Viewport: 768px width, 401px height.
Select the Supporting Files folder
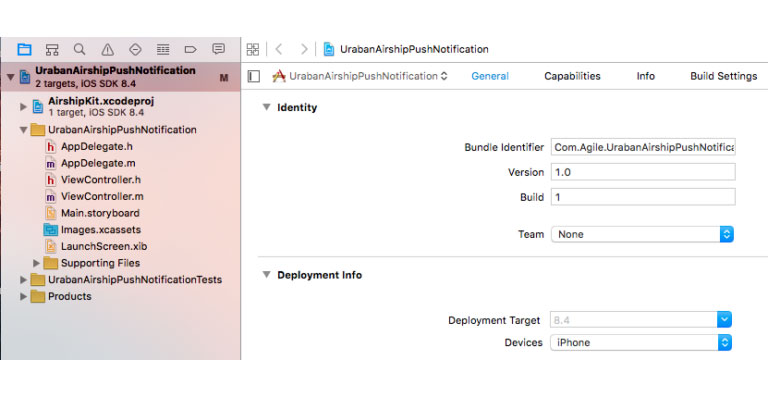coord(100,263)
